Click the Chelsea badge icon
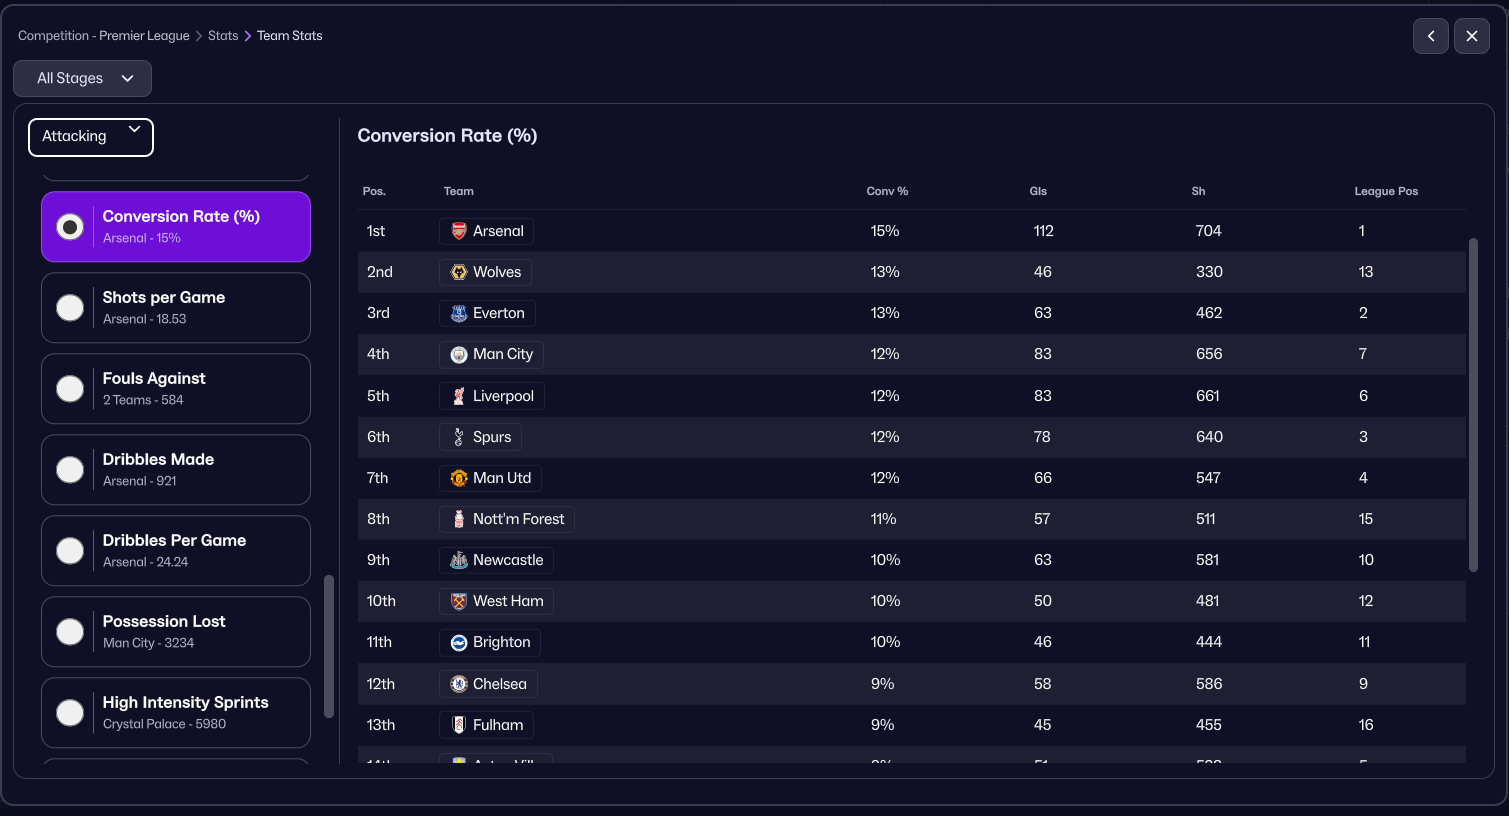The height and width of the screenshot is (816, 1509). (x=459, y=684)
